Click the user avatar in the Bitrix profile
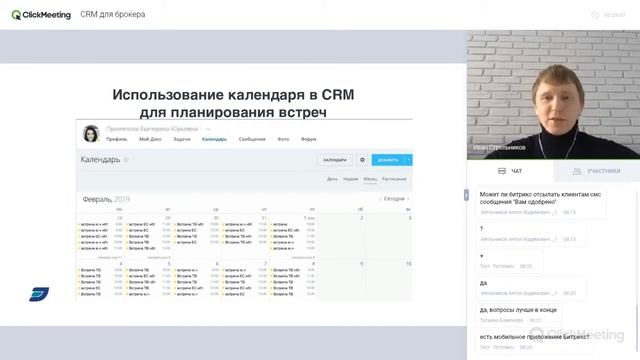This screenshot has width=640, height=360. [91, 134]
